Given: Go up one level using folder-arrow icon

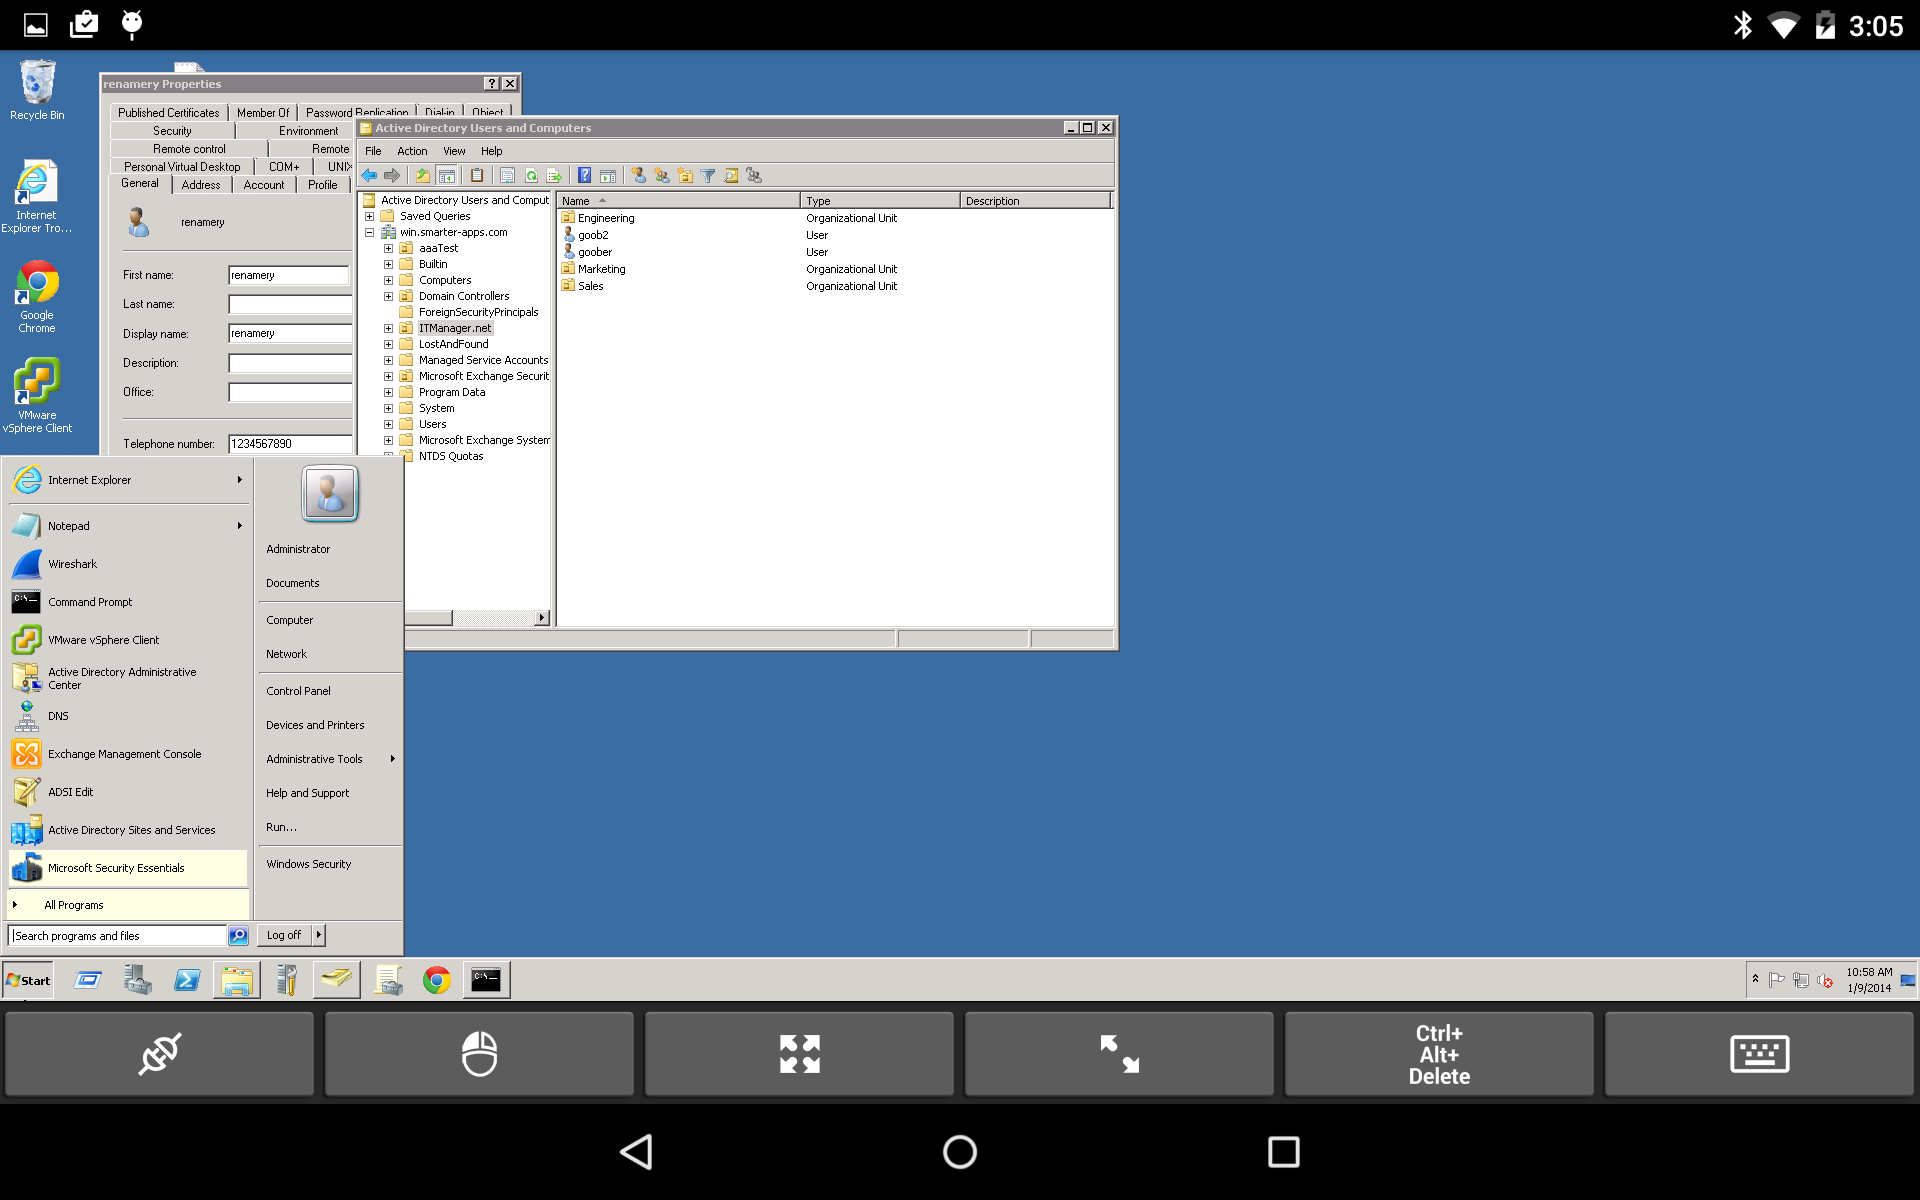Looking at the screenshot, I should click(x=422, y=176).
